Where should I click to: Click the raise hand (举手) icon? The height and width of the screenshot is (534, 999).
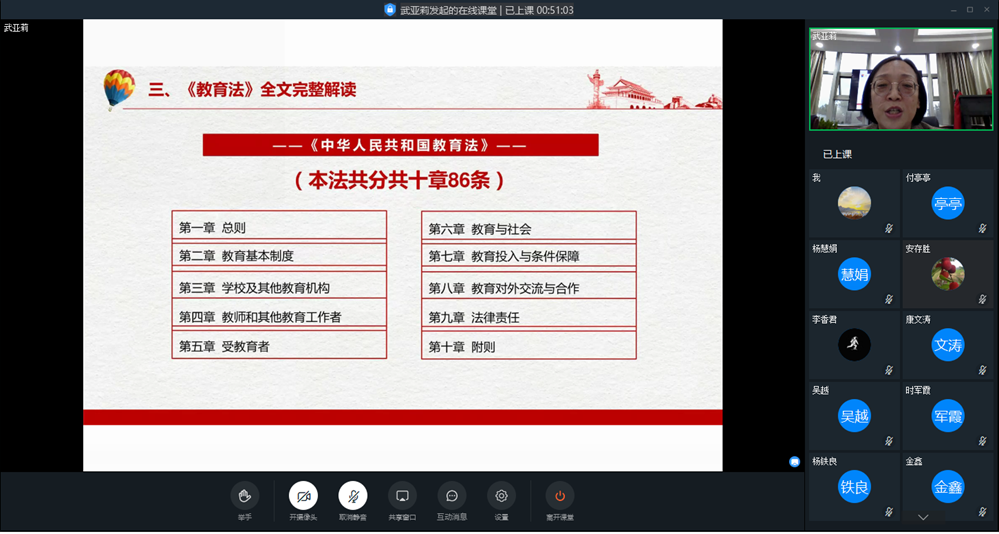pyautogui.click(x=244, y=496)
